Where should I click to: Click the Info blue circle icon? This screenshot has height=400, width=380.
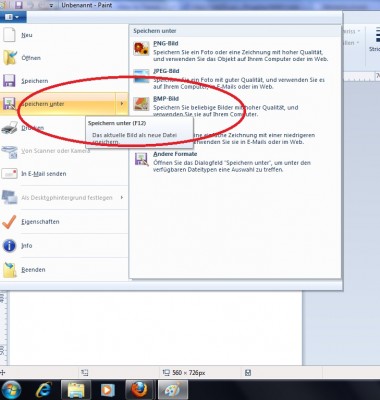(x=9, y=246)
